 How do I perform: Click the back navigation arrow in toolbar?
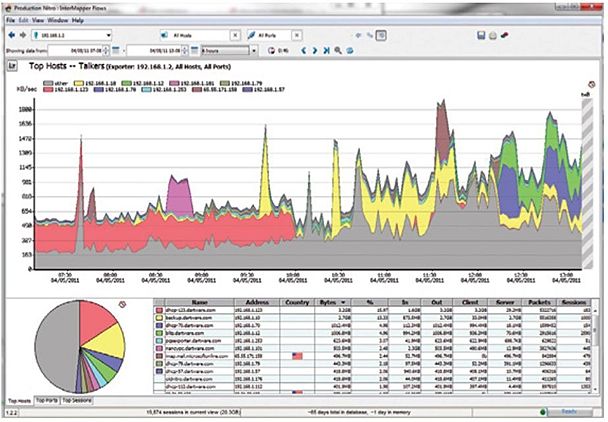click(9, 34)
